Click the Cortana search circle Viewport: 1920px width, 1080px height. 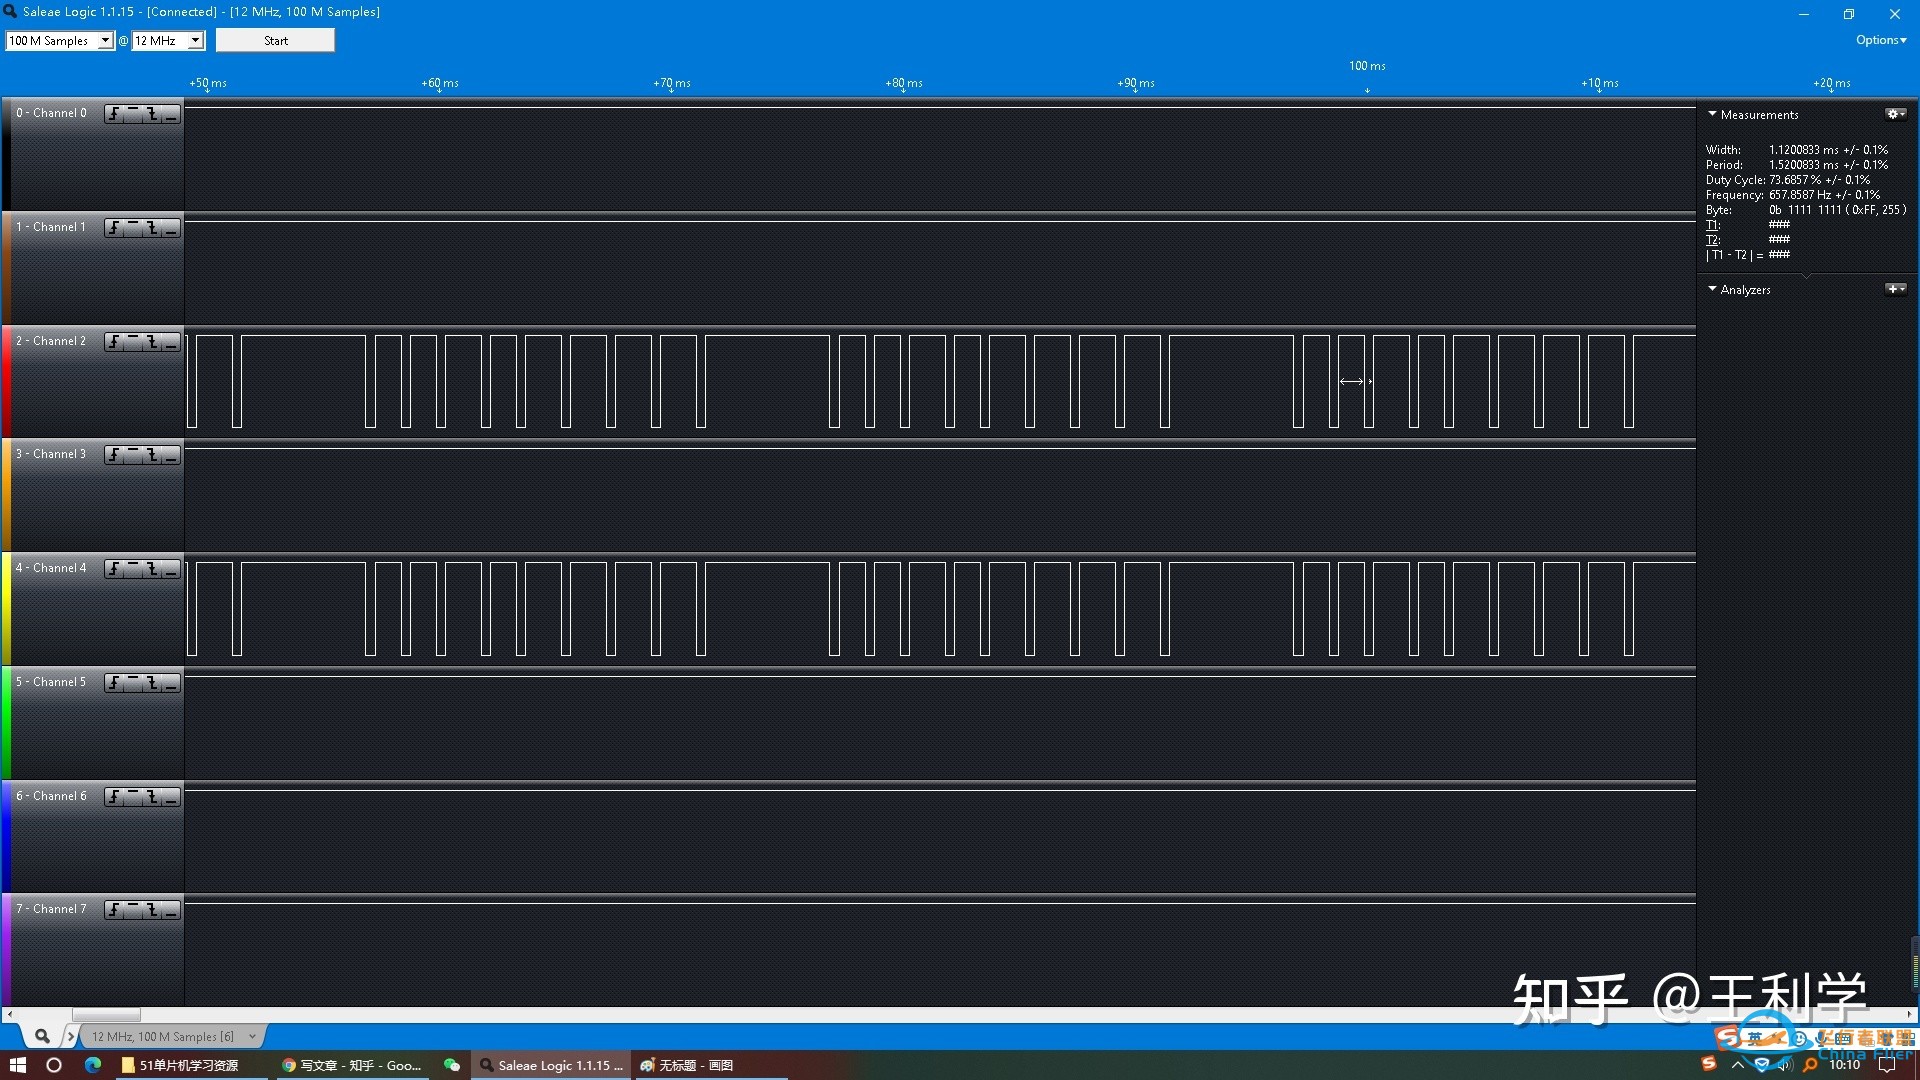click(x=54, y=1065)
